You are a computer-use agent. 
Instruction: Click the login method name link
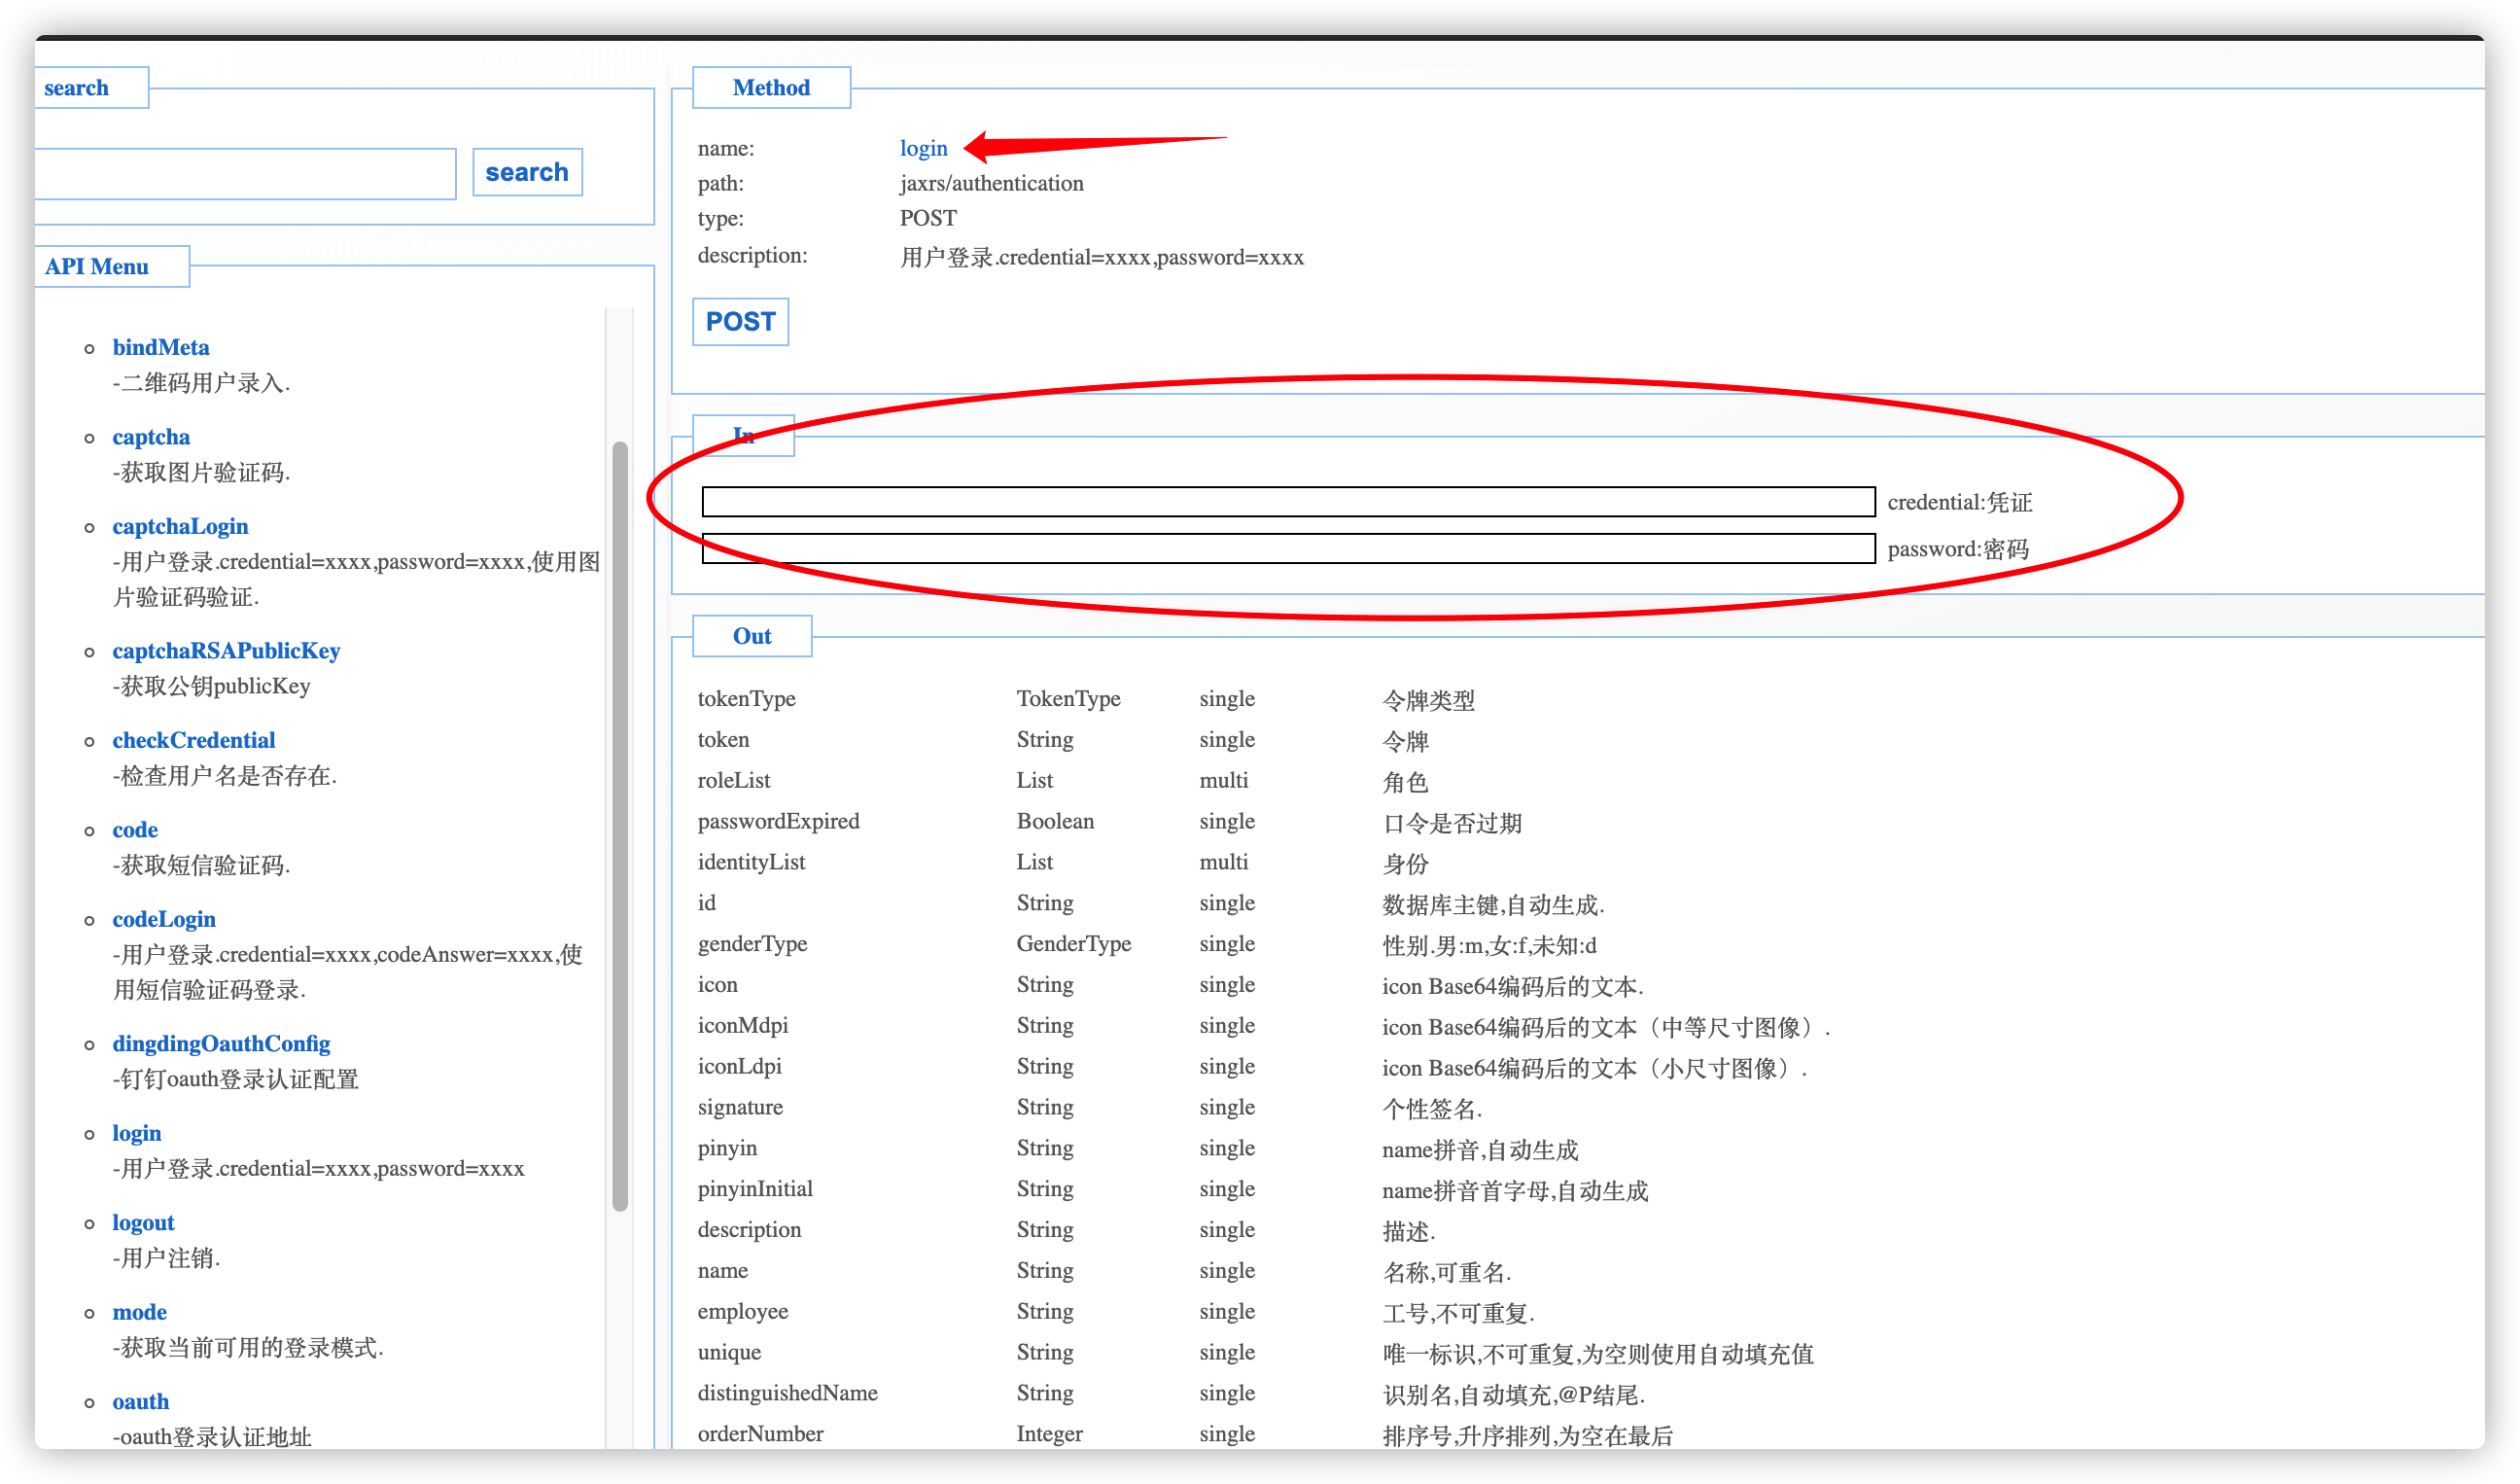(x=922, y=148)
